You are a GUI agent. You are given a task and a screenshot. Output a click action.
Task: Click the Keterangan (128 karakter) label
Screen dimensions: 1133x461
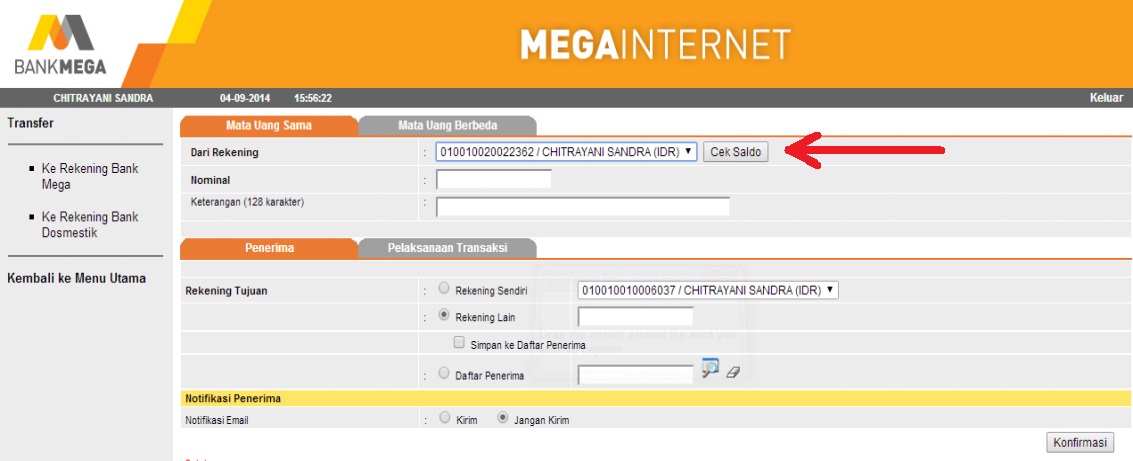[247, 202]
